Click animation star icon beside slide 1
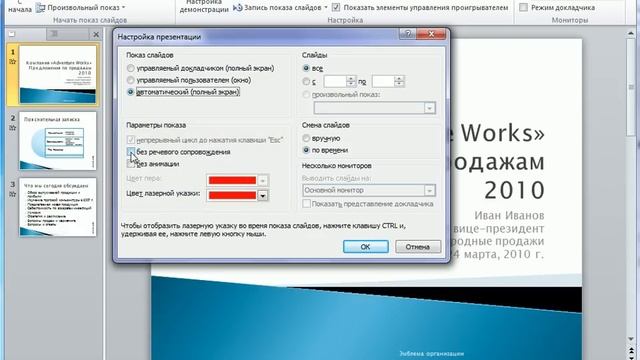Screen dimensions: 640x360 click(13, 62)
